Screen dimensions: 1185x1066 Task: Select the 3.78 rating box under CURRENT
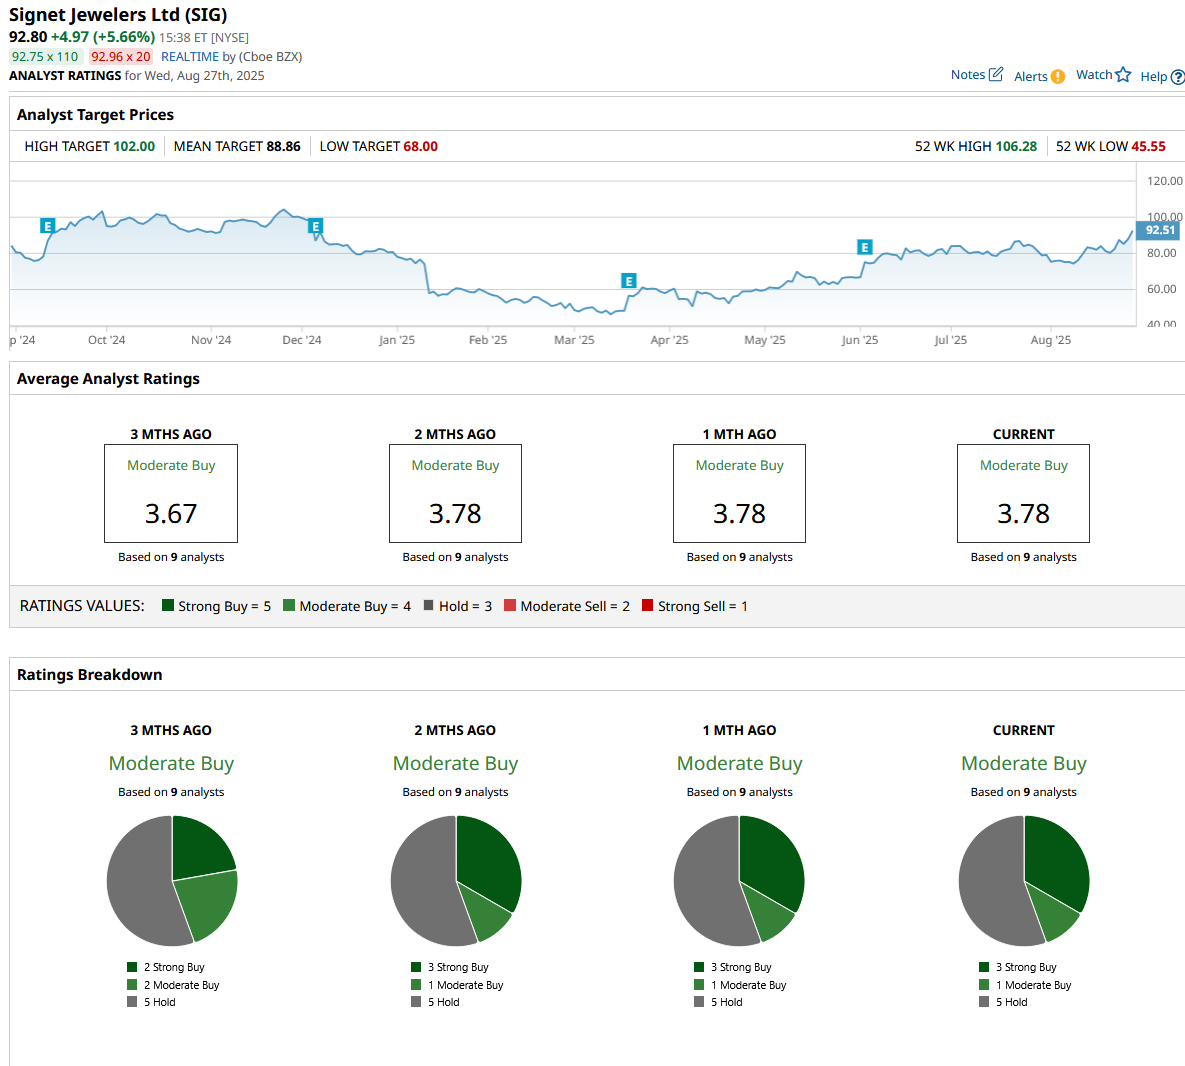[1024, 493]
